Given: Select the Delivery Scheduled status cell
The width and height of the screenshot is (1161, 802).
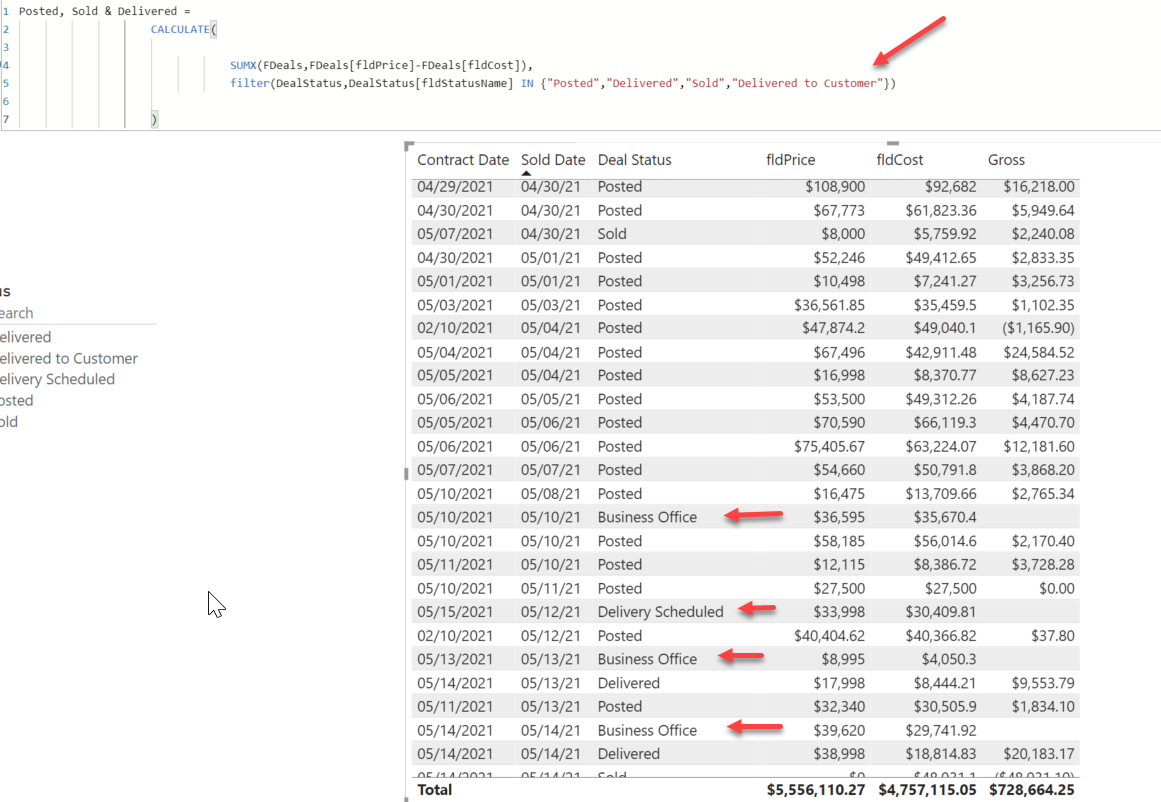Looking at the screenshot, I should [660, 612].
